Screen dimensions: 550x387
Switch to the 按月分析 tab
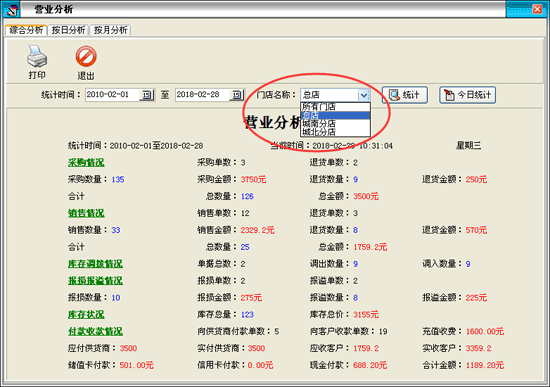(110, 30)
